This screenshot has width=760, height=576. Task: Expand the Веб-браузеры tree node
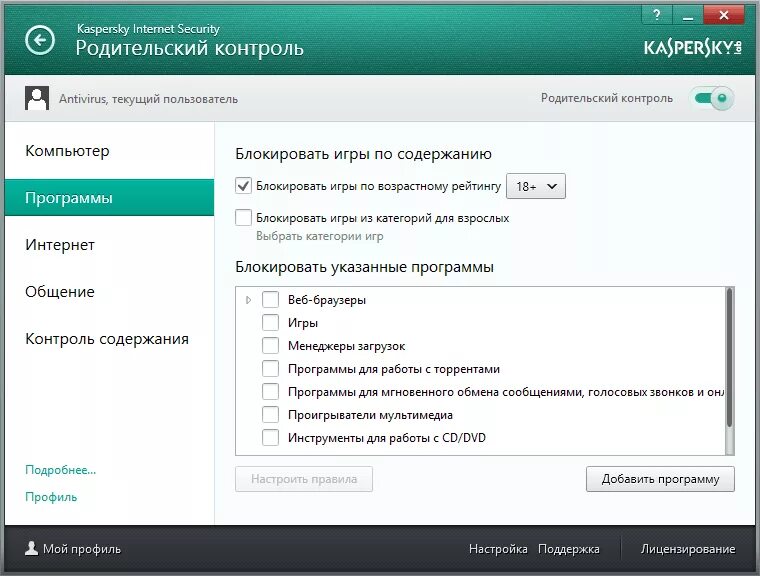coord(248,300)
